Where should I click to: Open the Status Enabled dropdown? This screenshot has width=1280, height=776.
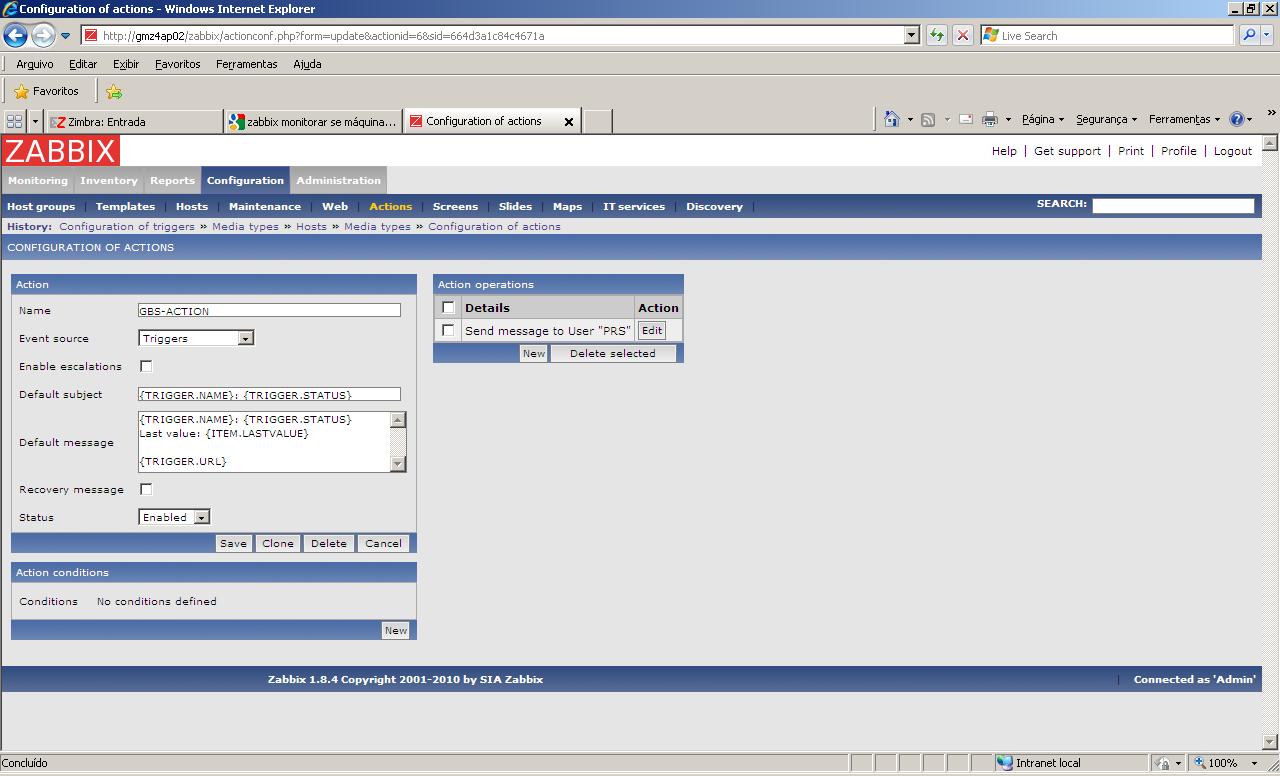(x=174, y=518)
